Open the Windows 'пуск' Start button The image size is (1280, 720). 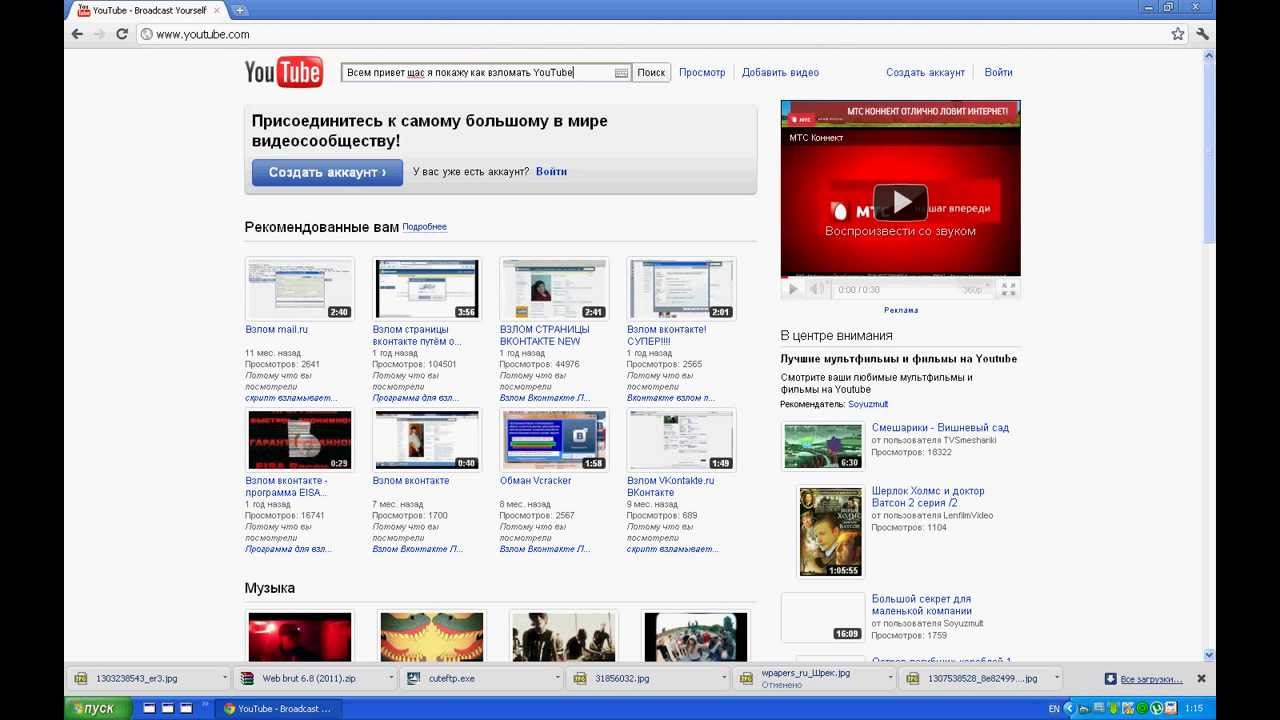coord(97,708)
